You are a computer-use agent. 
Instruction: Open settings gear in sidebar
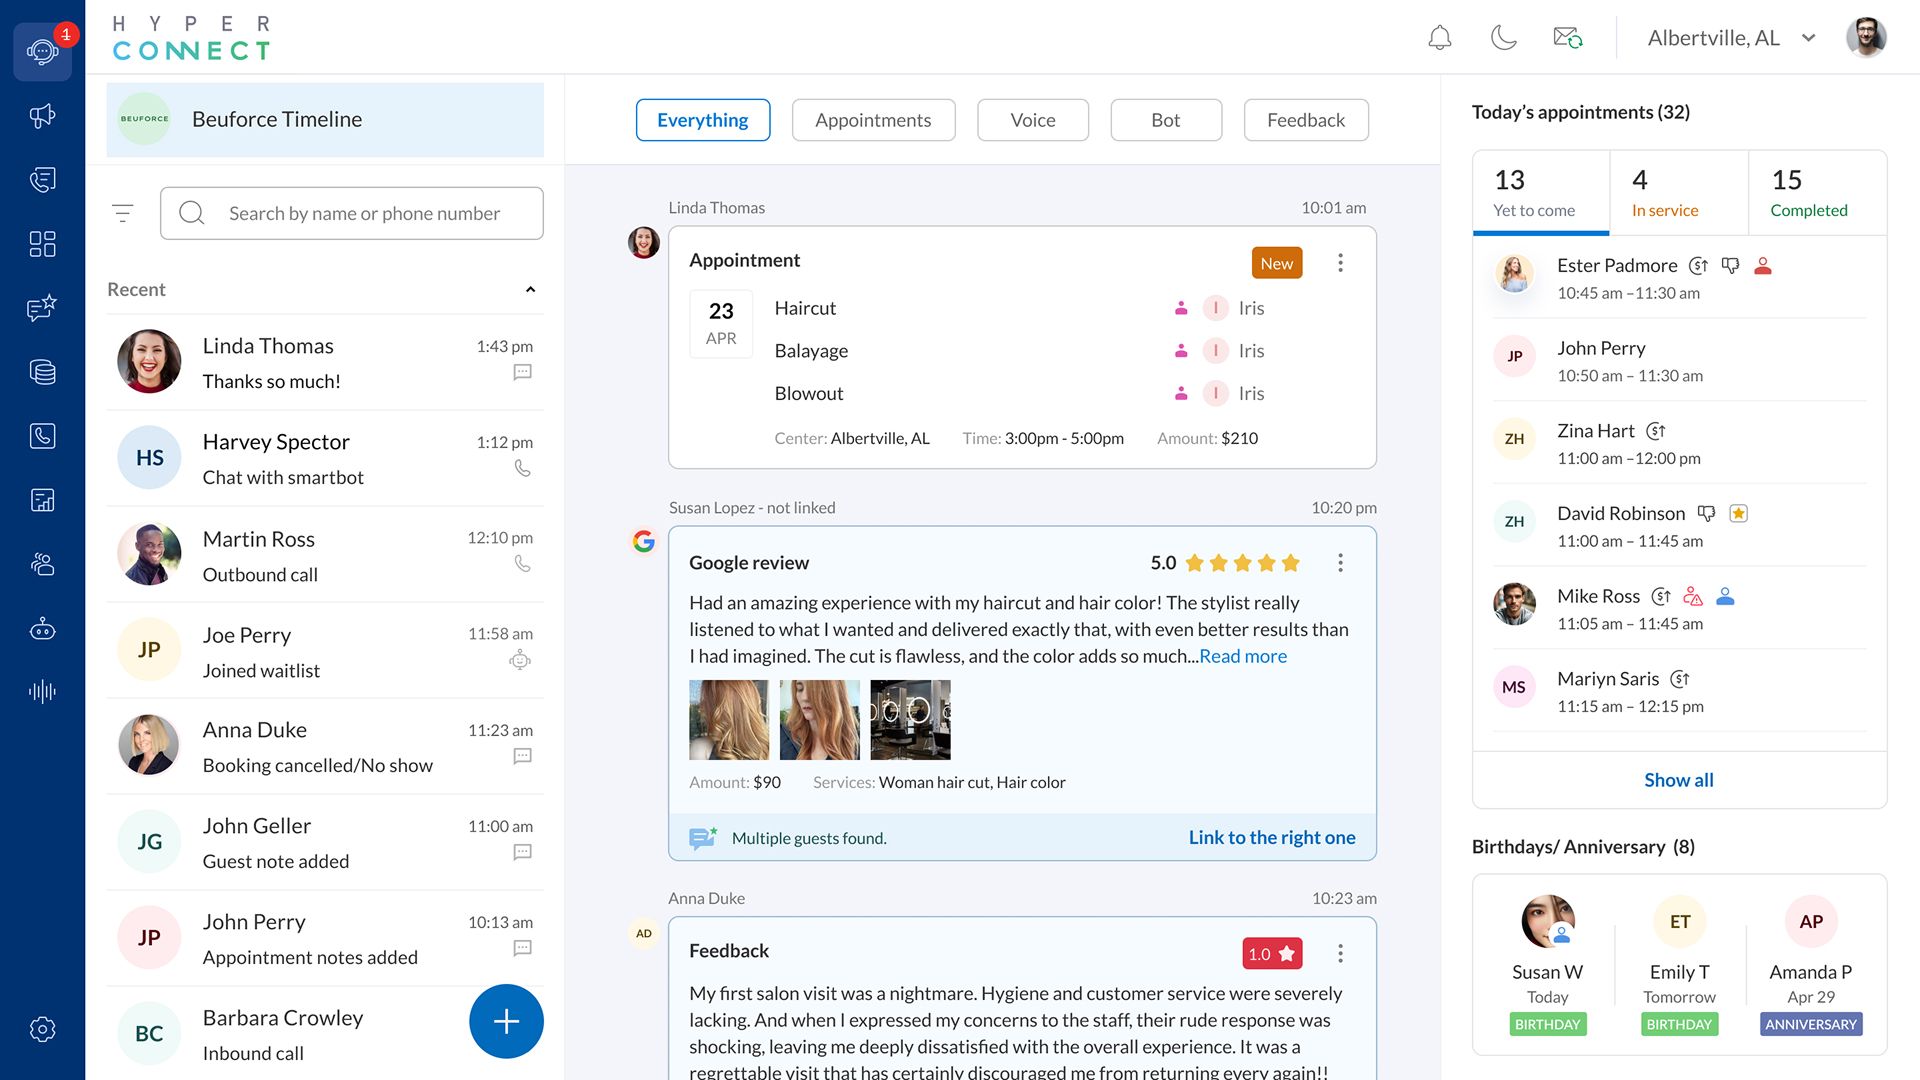(x=42, y=1029)
